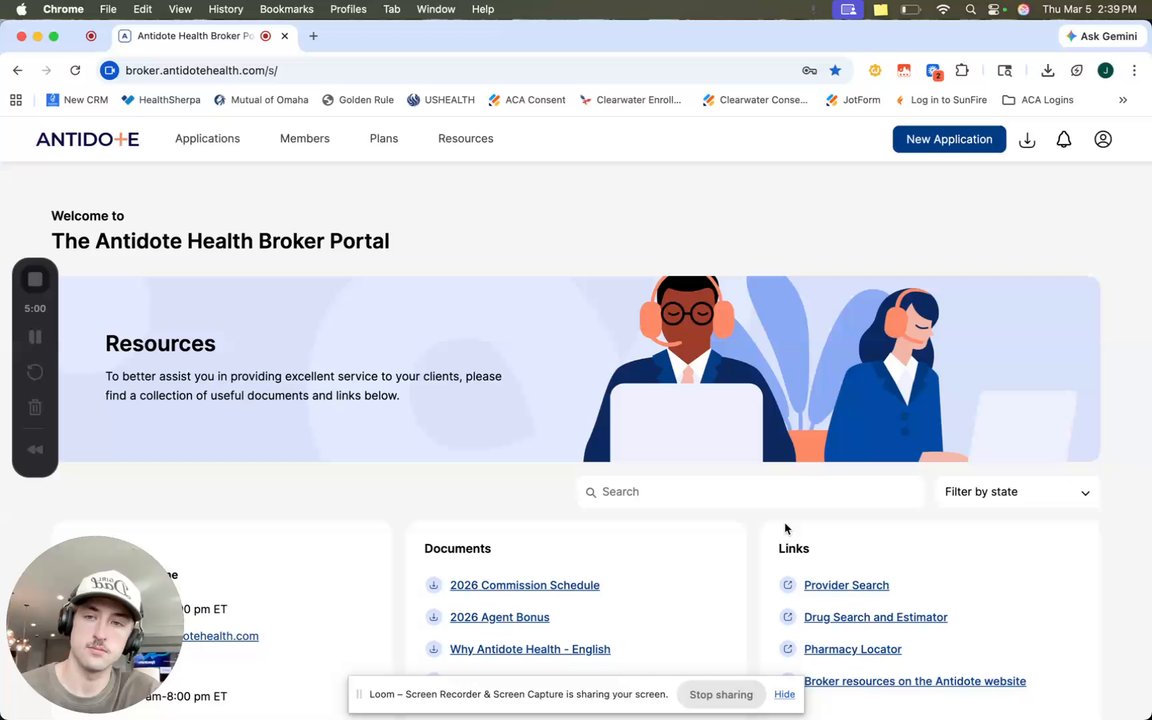
Task: Click external link icon beside Pharmacy Locator
Action: click(x=788, y=649)
